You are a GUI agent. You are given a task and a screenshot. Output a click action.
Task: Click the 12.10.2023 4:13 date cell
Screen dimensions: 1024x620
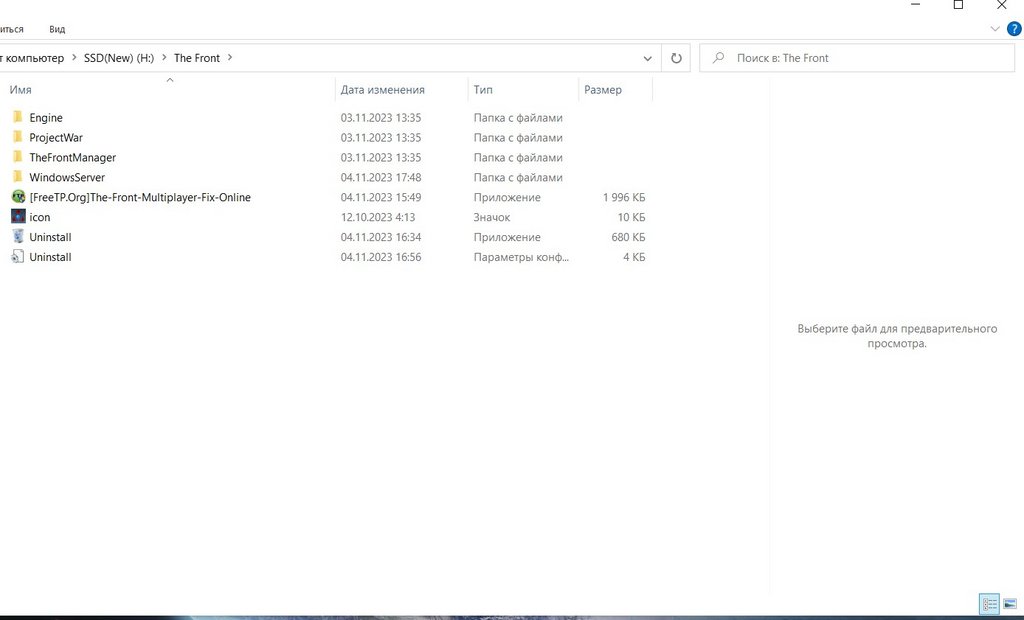click(377, 217)
